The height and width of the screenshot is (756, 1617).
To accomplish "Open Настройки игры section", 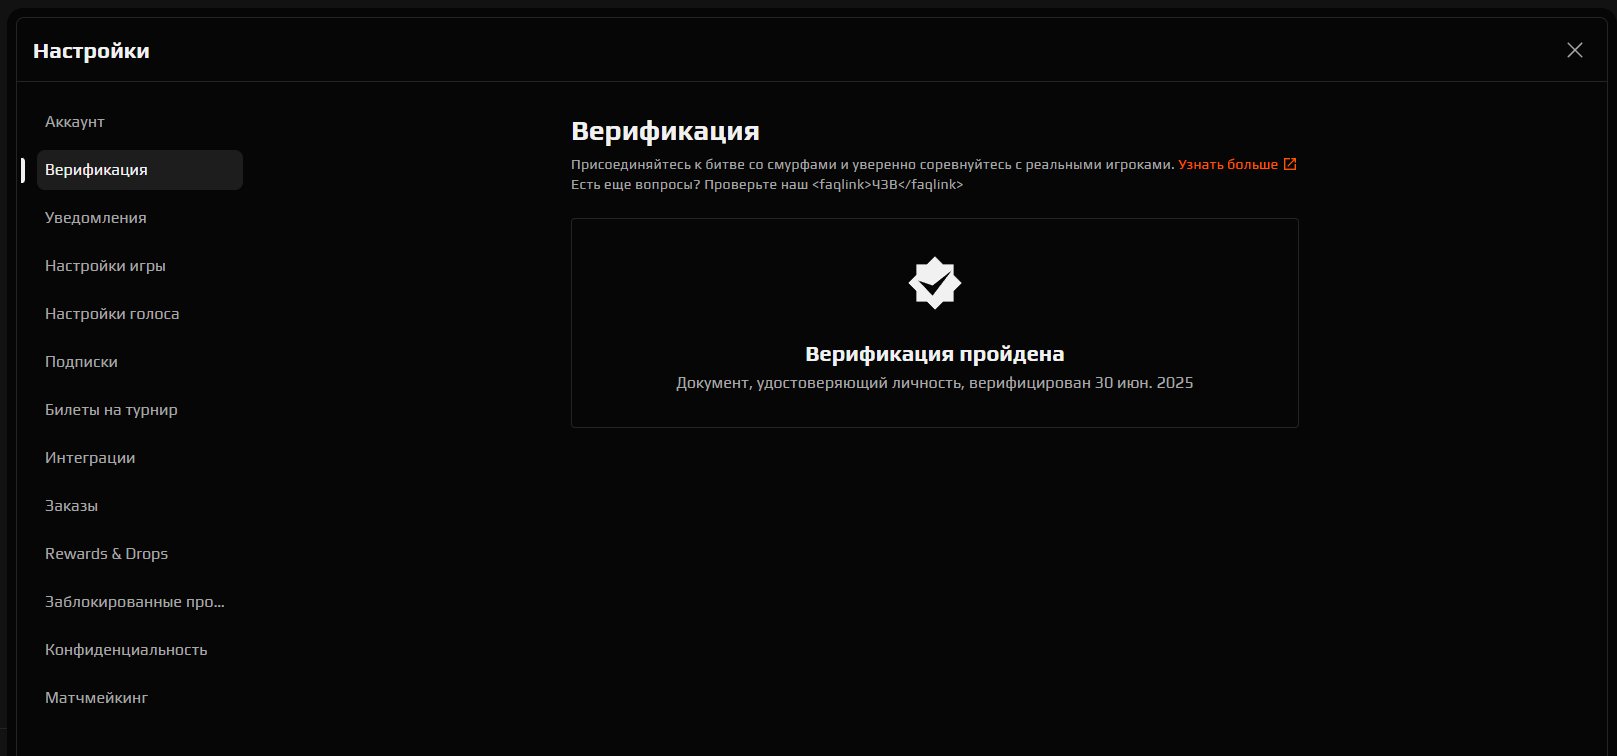I will click(x=105, y=266).
